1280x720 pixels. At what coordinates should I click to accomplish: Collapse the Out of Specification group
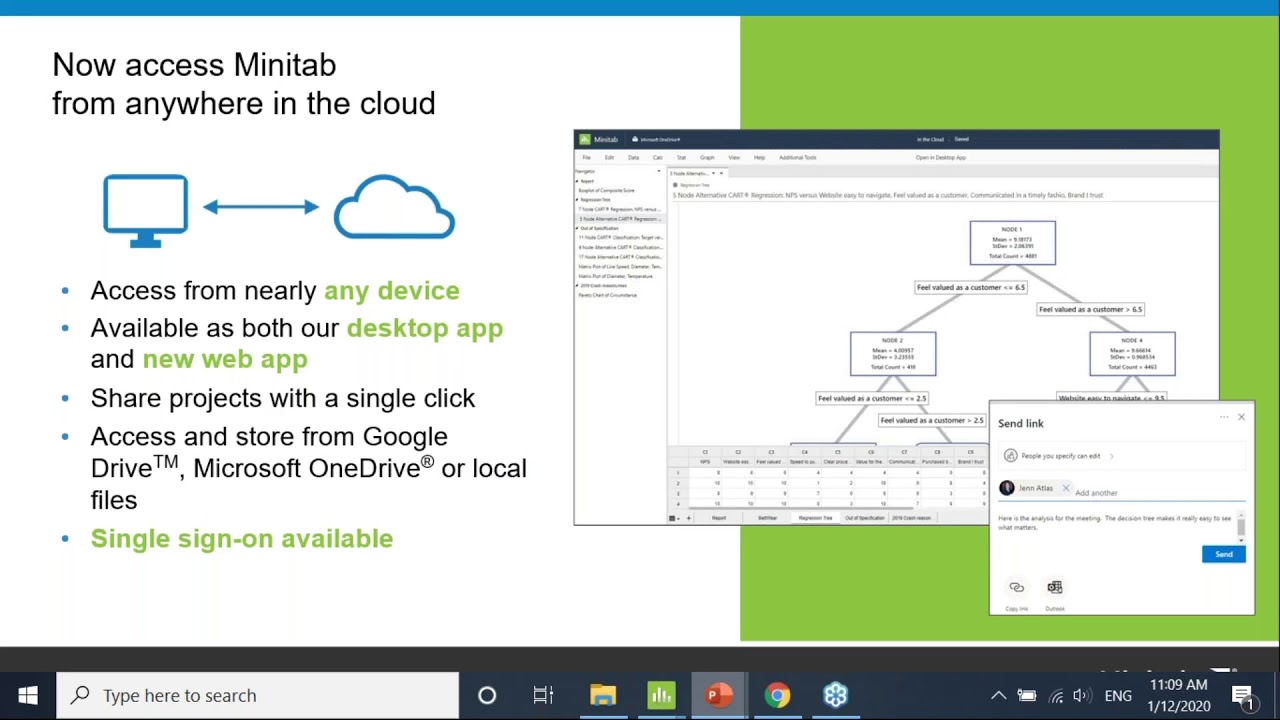pos(577,229)
